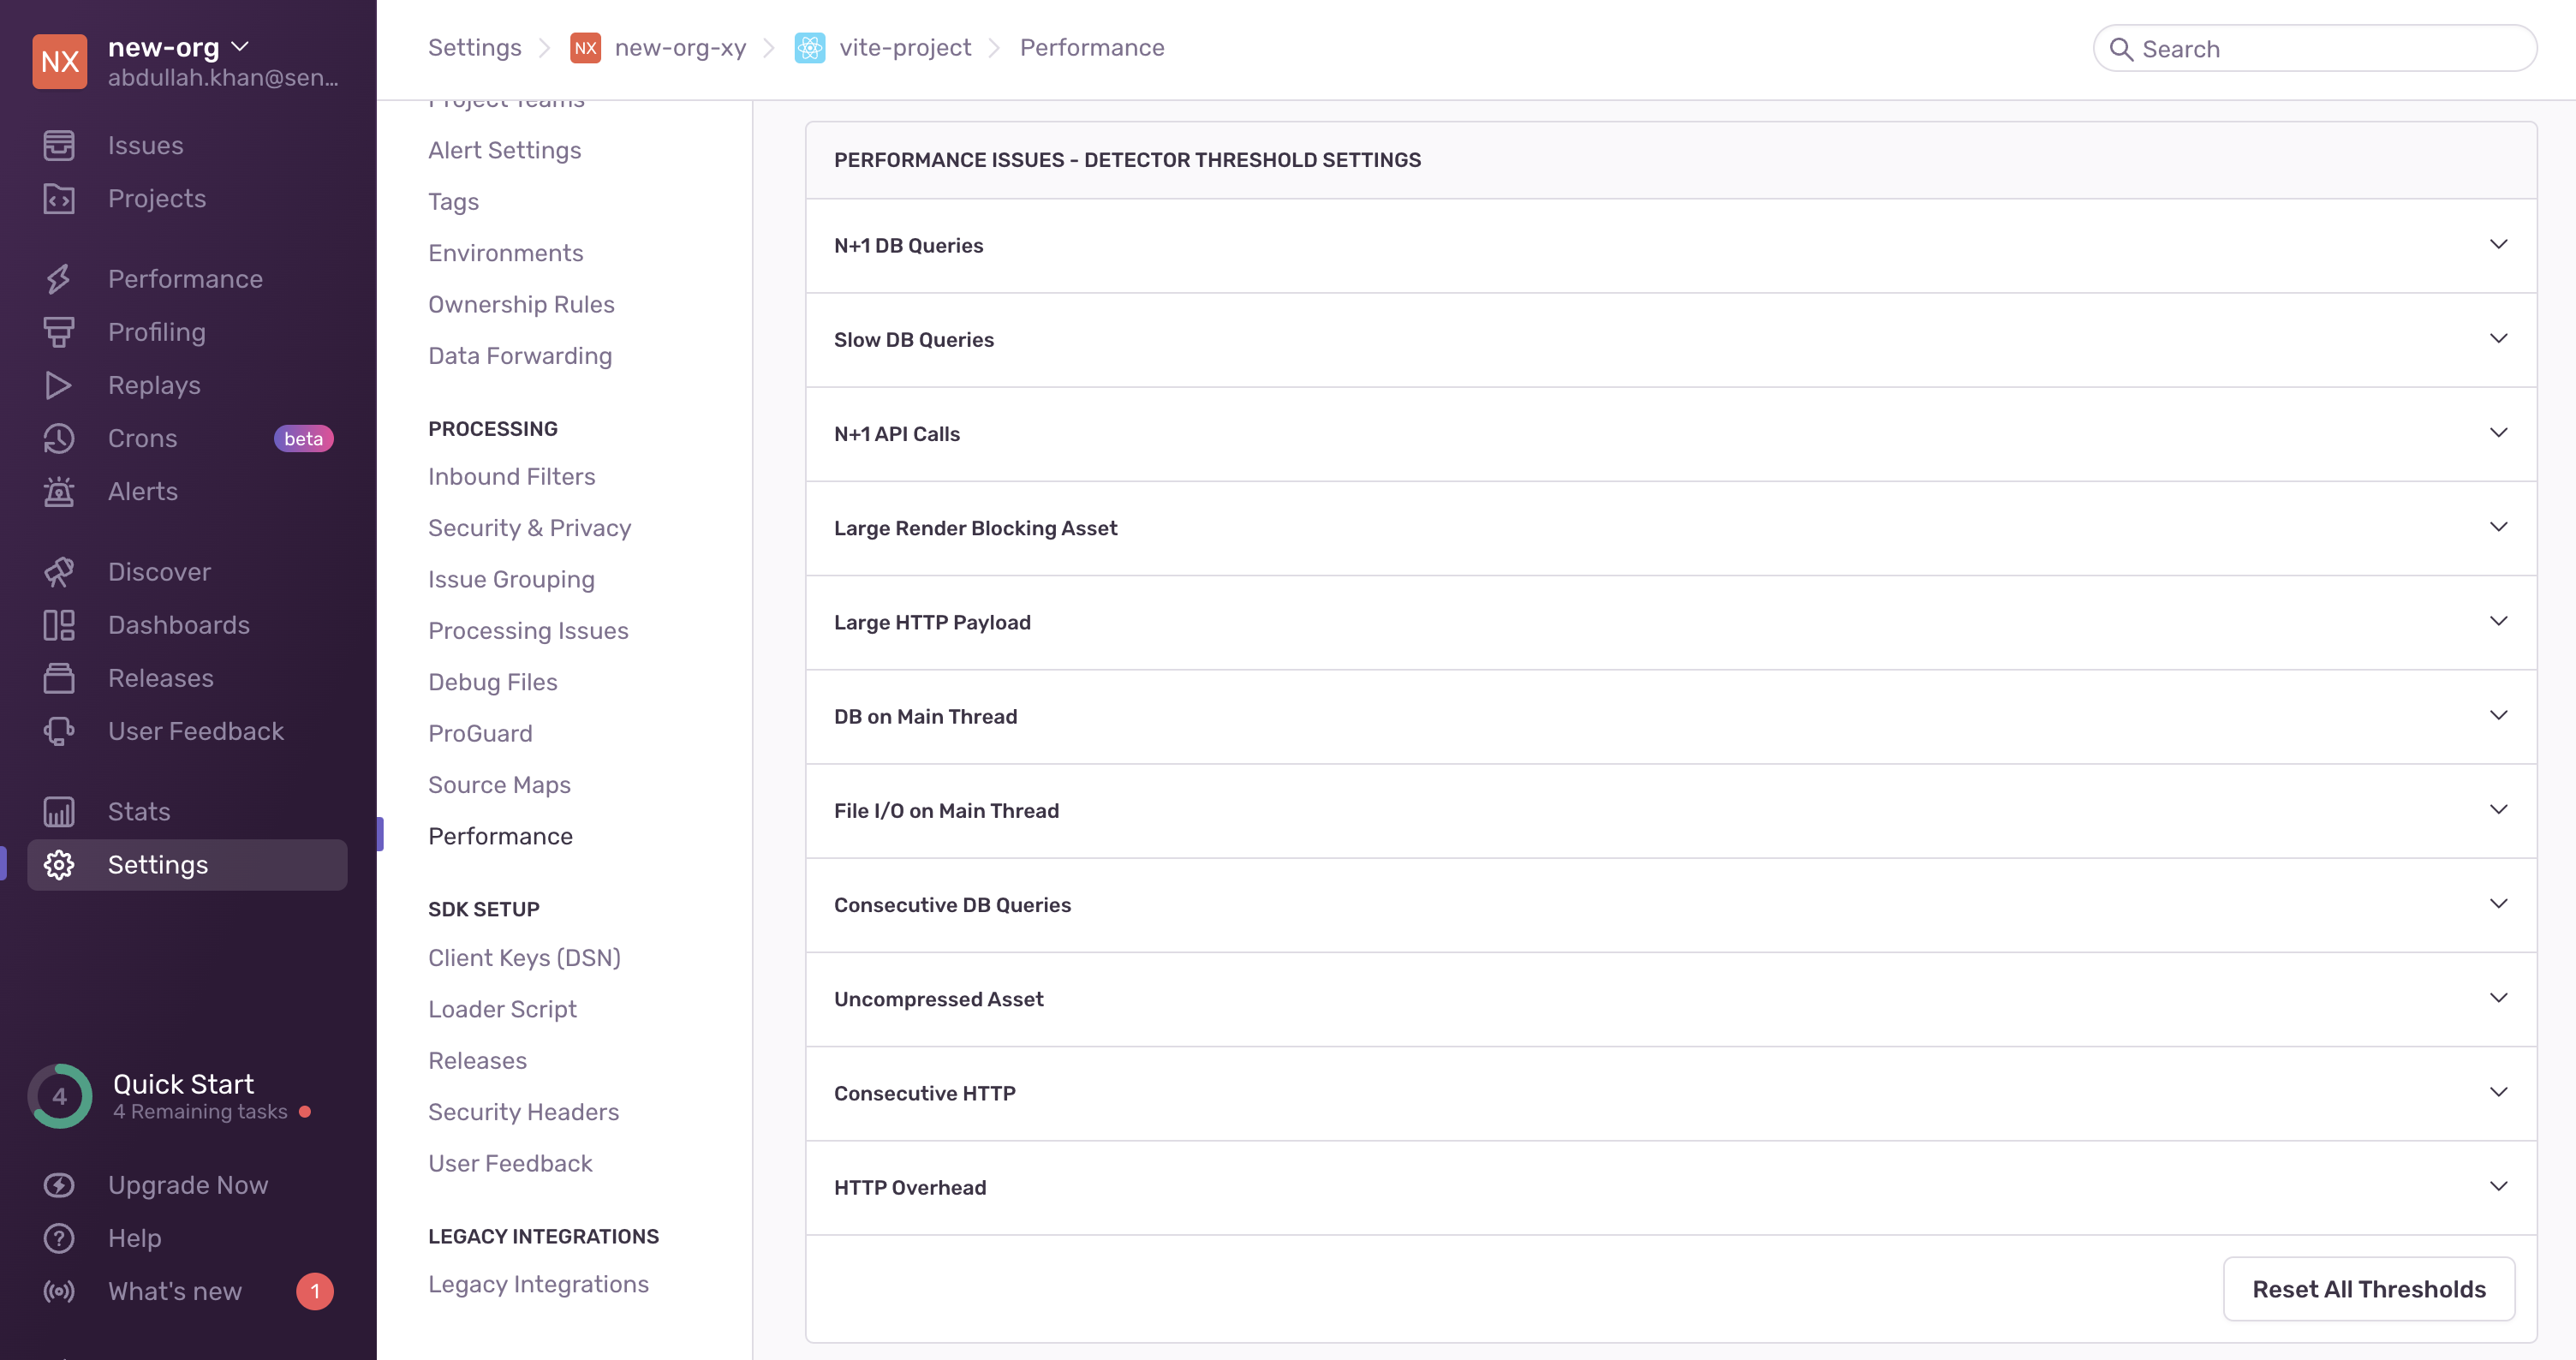Click the Replays play icon
Image resolution: width=2576 pixels, height=1360 pixels.
58,385
